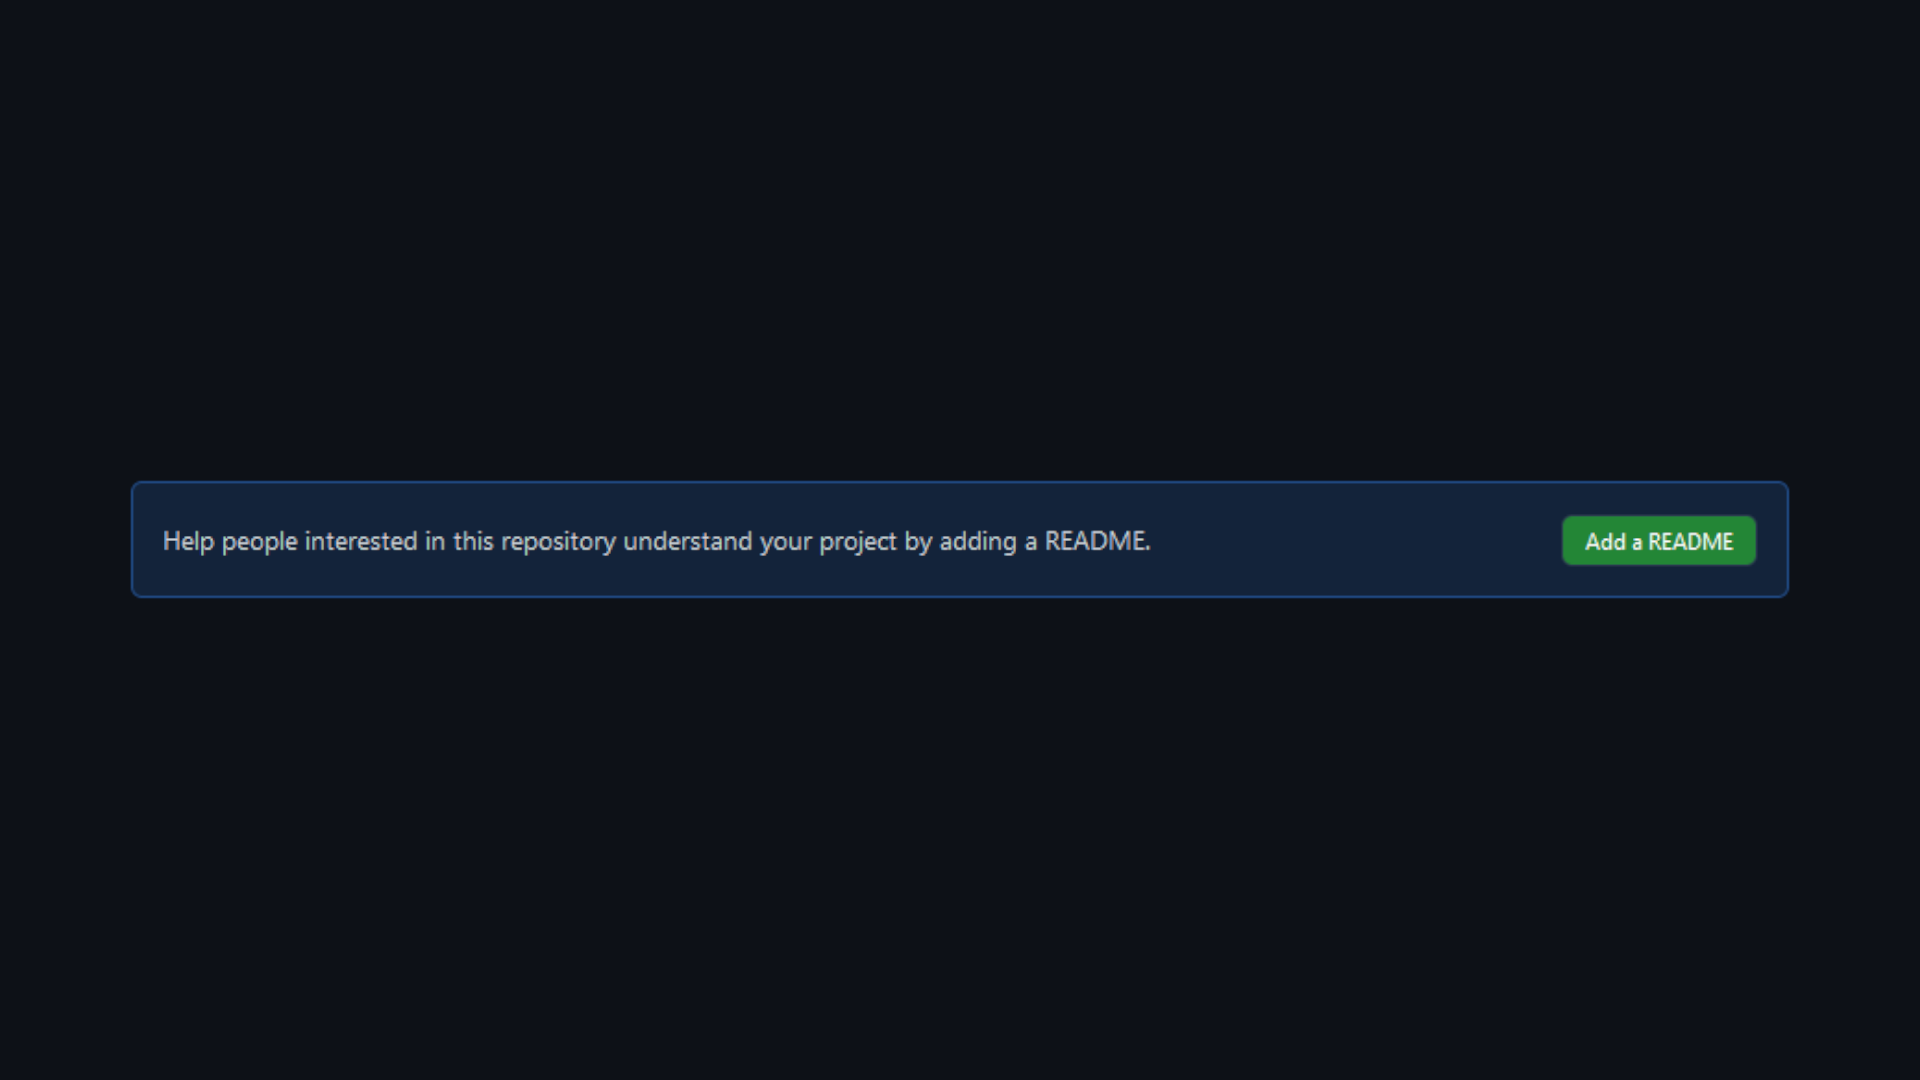Click "README" label on the green button
1920x1080 pixels.
point(1690,542)
